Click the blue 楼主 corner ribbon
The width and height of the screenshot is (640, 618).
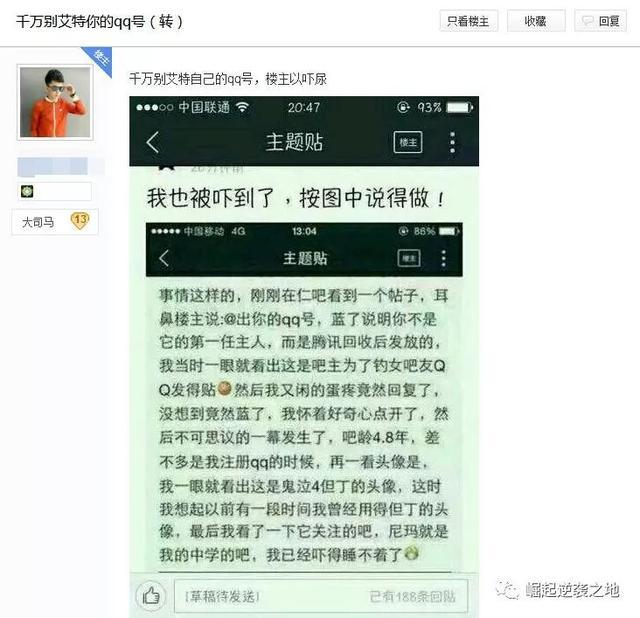(100, 59)
